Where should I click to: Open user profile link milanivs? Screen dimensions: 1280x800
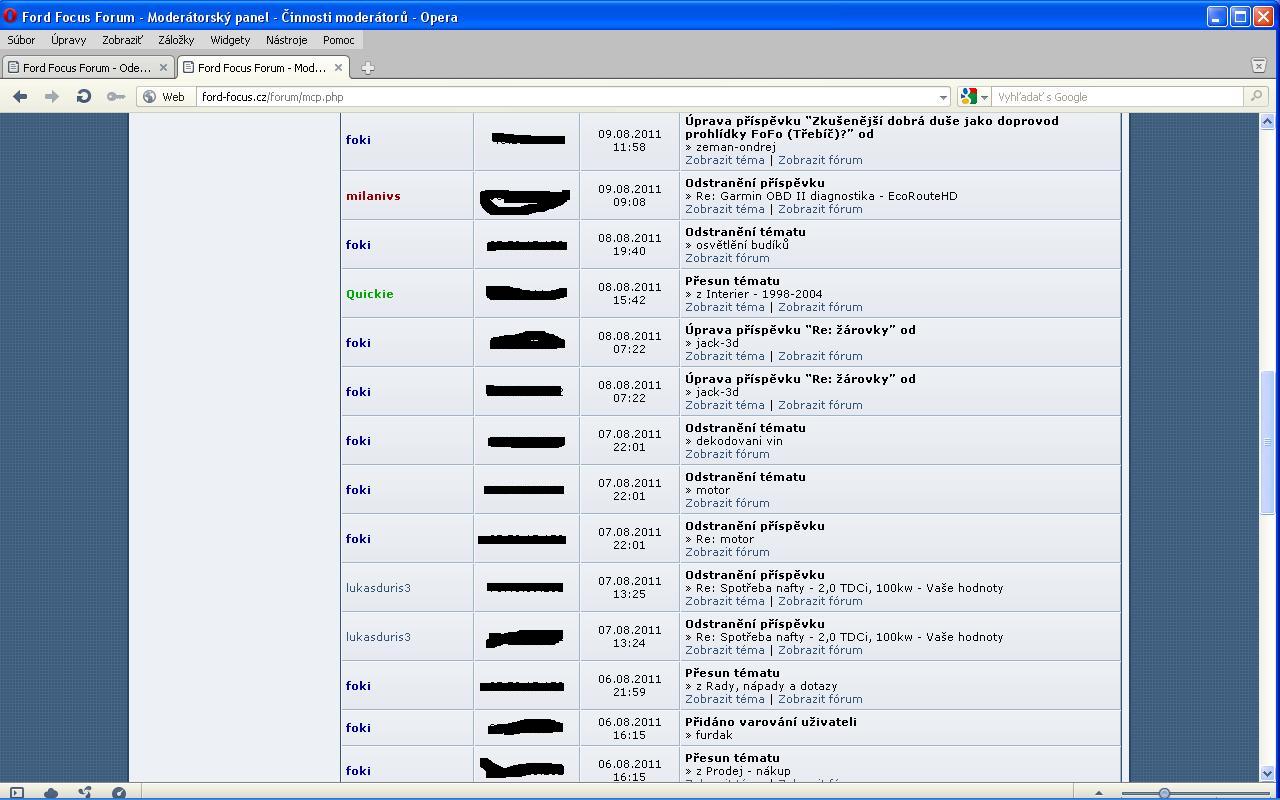click(x=373, y=196)
